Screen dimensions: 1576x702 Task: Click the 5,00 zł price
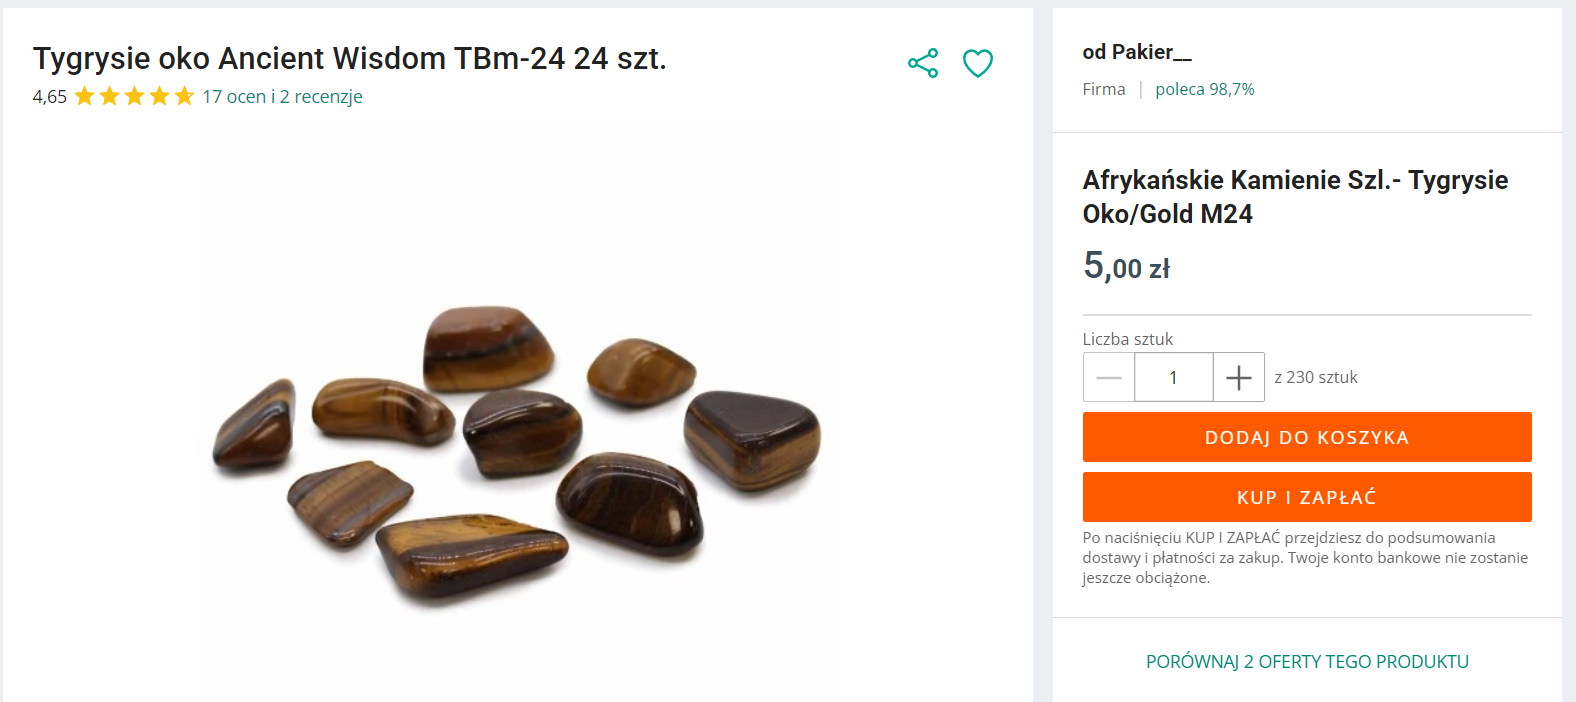pyautogui.click(x=1126, y=266)
